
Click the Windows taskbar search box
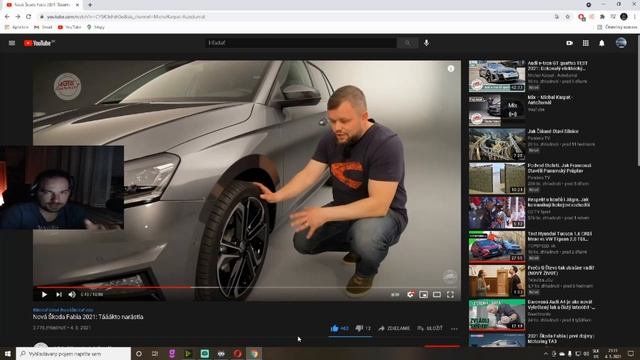[x=73, y=353]
